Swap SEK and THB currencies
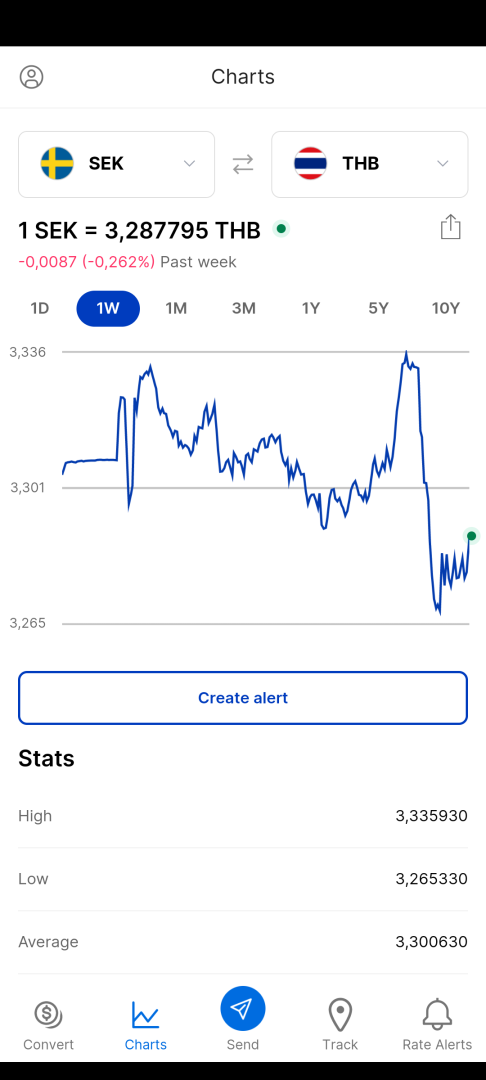 243,164
